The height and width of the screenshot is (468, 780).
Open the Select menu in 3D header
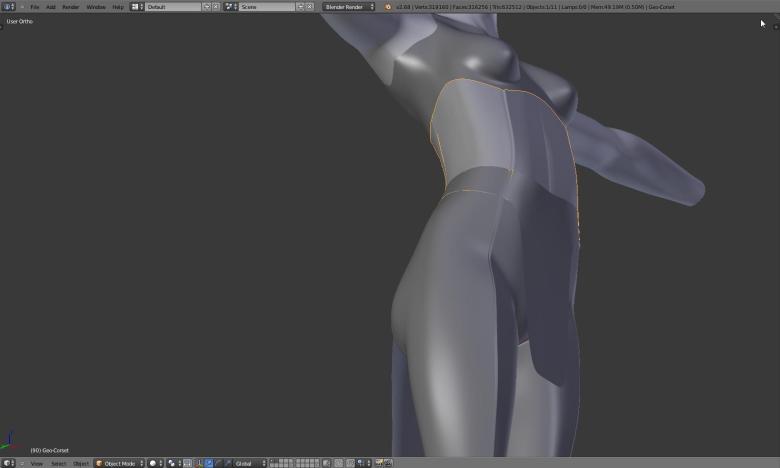click(x=58, y=463)
